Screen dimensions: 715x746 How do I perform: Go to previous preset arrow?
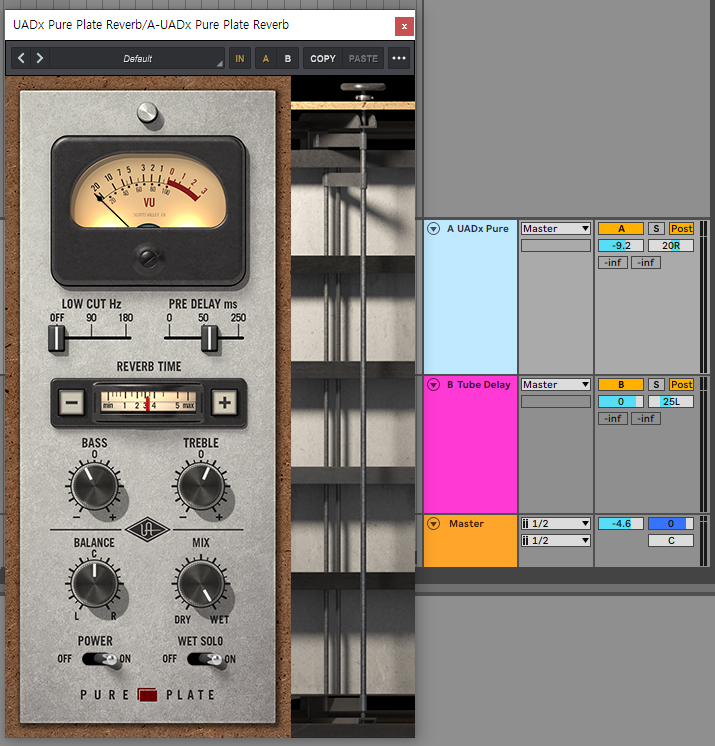21,59
